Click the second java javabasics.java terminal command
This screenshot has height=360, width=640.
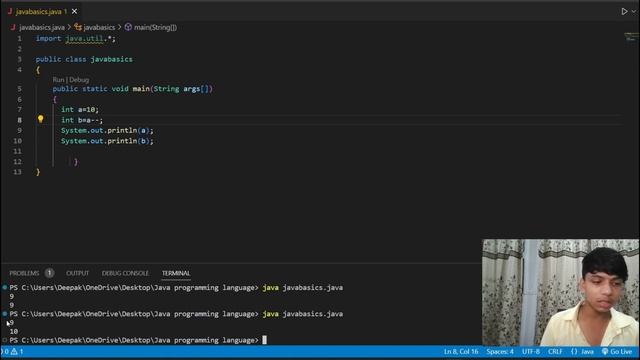click(x=302, y=314)
